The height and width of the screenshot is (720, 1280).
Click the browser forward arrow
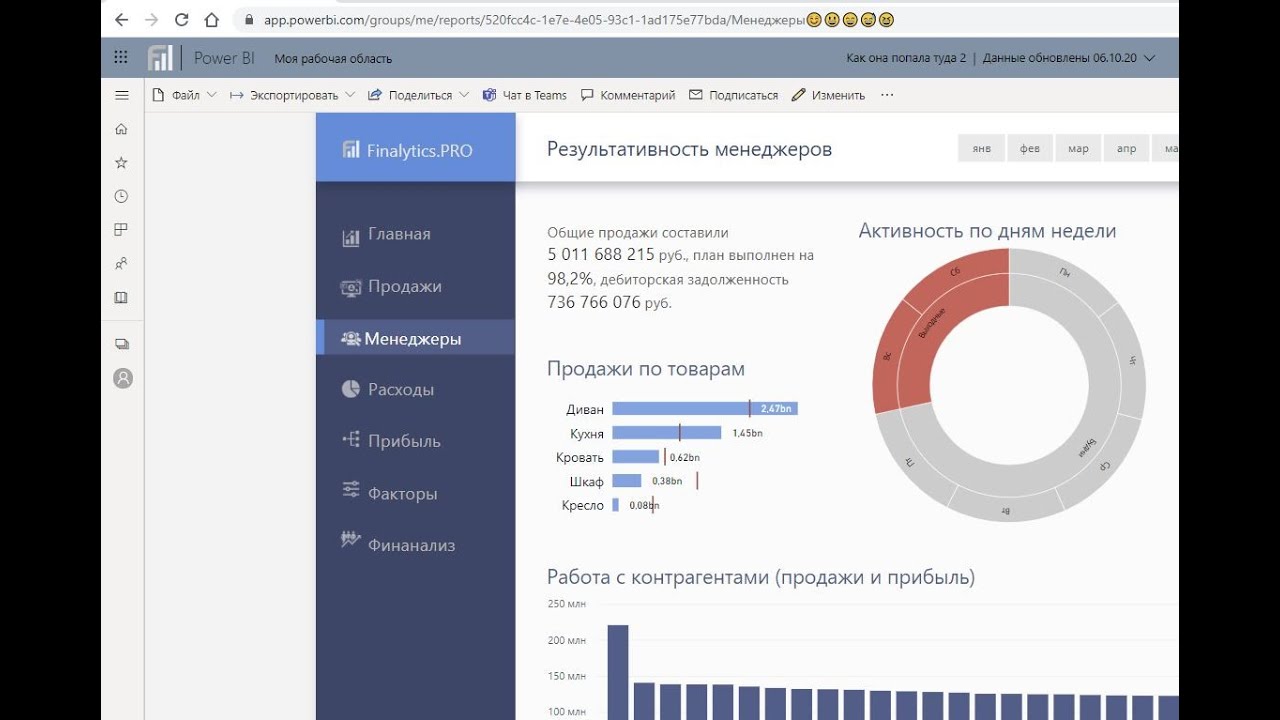click(151, 19)
